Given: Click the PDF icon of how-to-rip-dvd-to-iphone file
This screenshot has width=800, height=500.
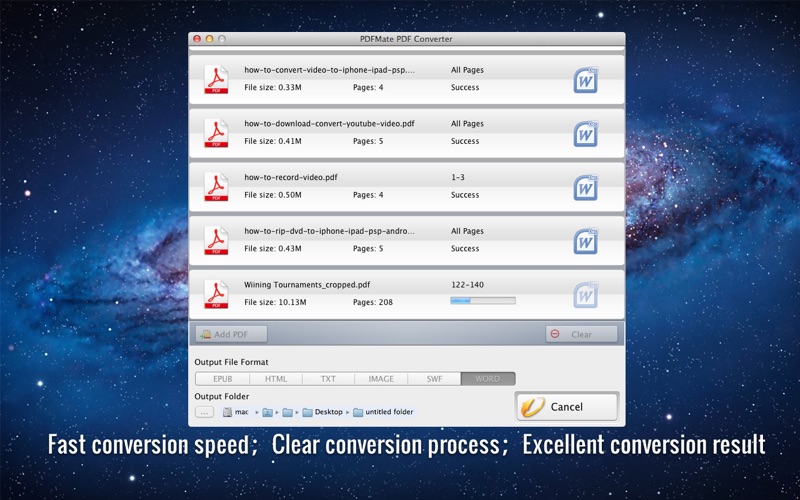Looking at the screenshot, I should click(x=216, y=240).
